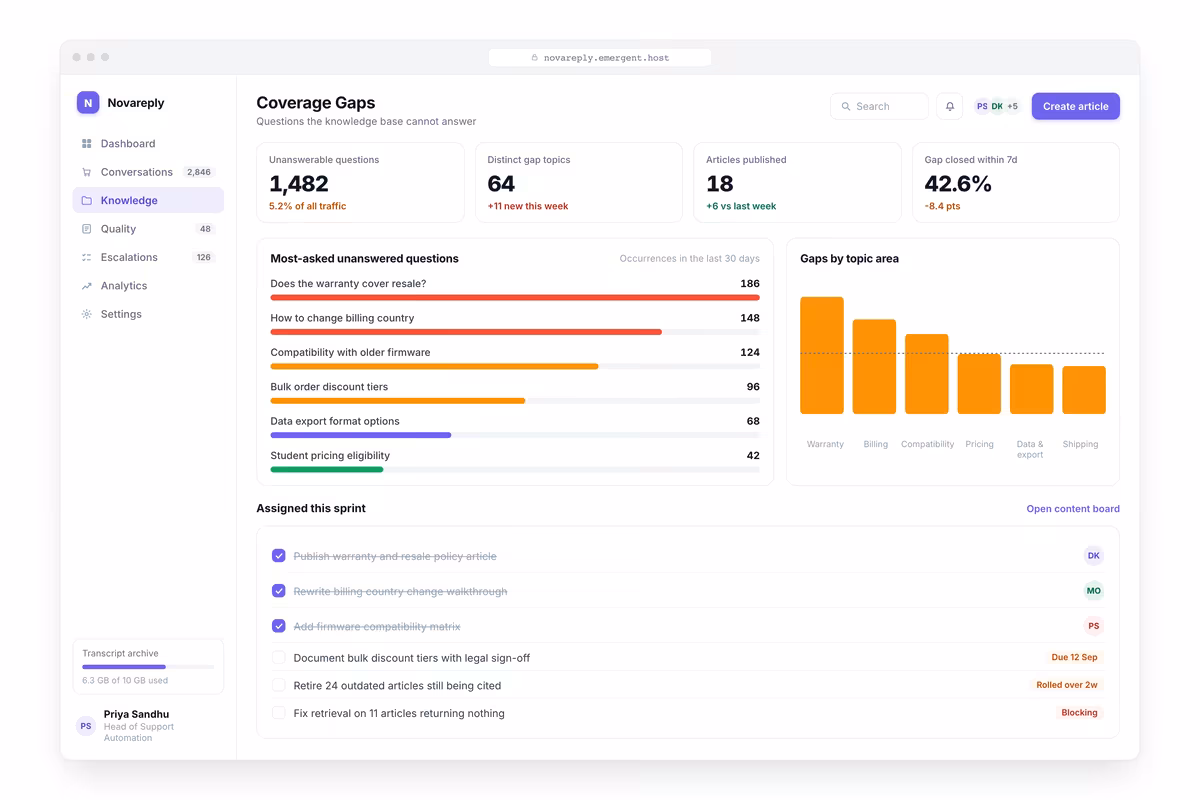1200x800 pixels.
Task: Click PS assignee avatar on firmware task
Action: click(x=1093, y=626)
